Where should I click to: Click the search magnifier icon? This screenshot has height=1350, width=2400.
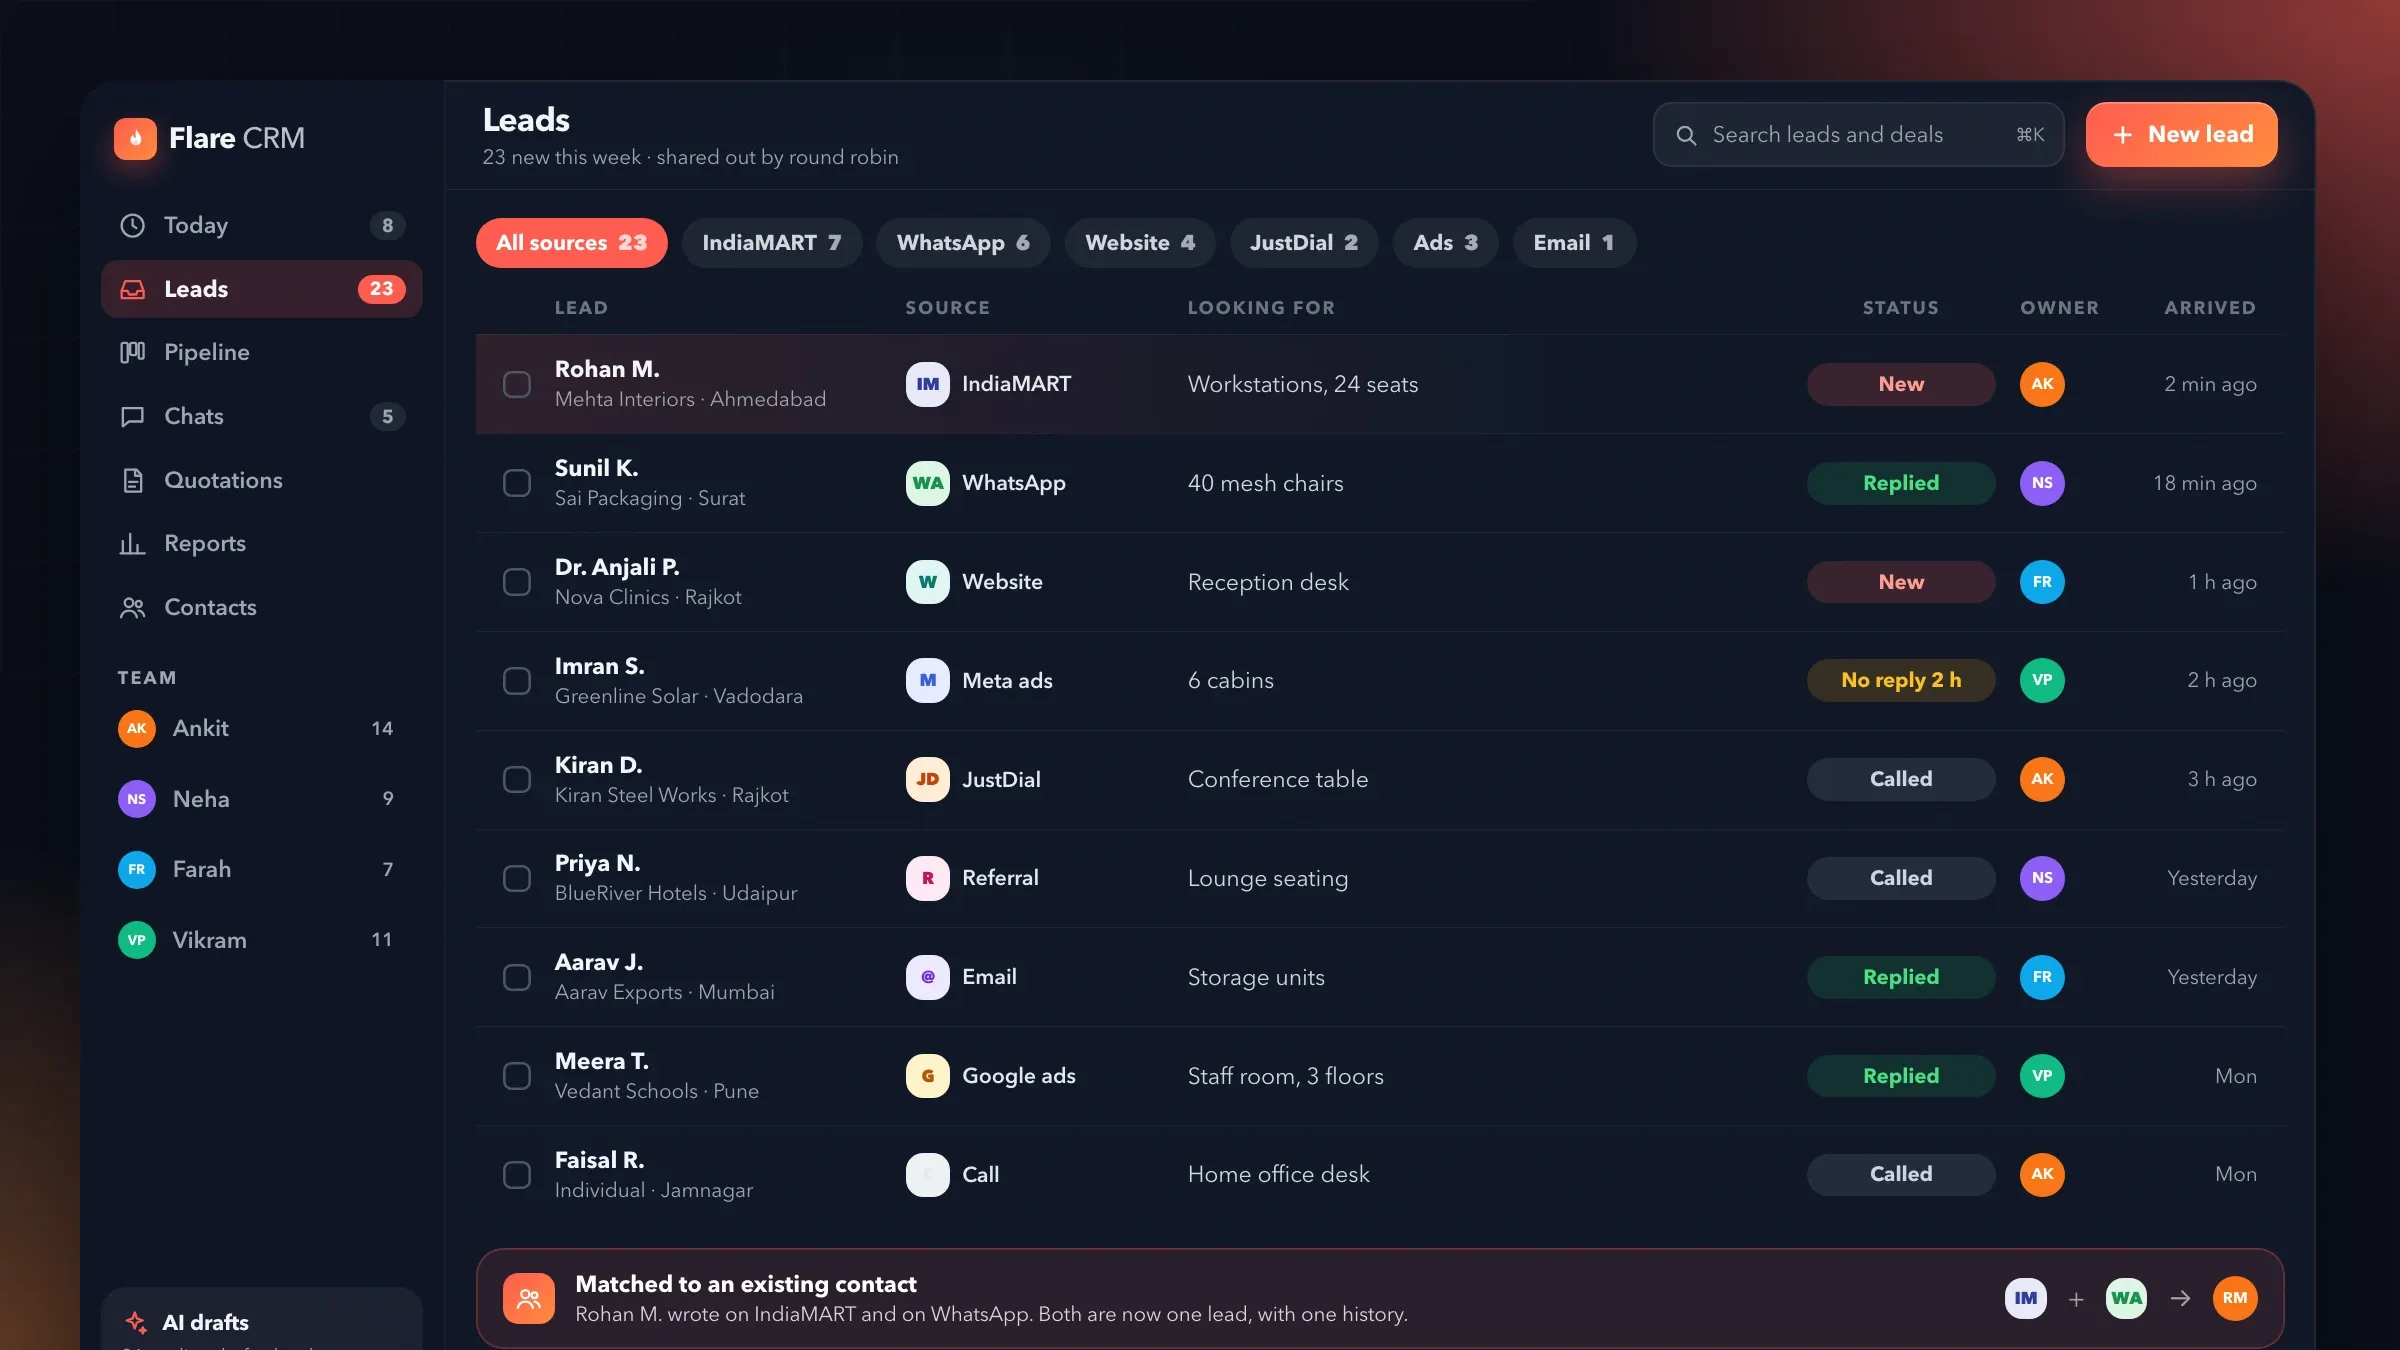(x=1686, y=135)
